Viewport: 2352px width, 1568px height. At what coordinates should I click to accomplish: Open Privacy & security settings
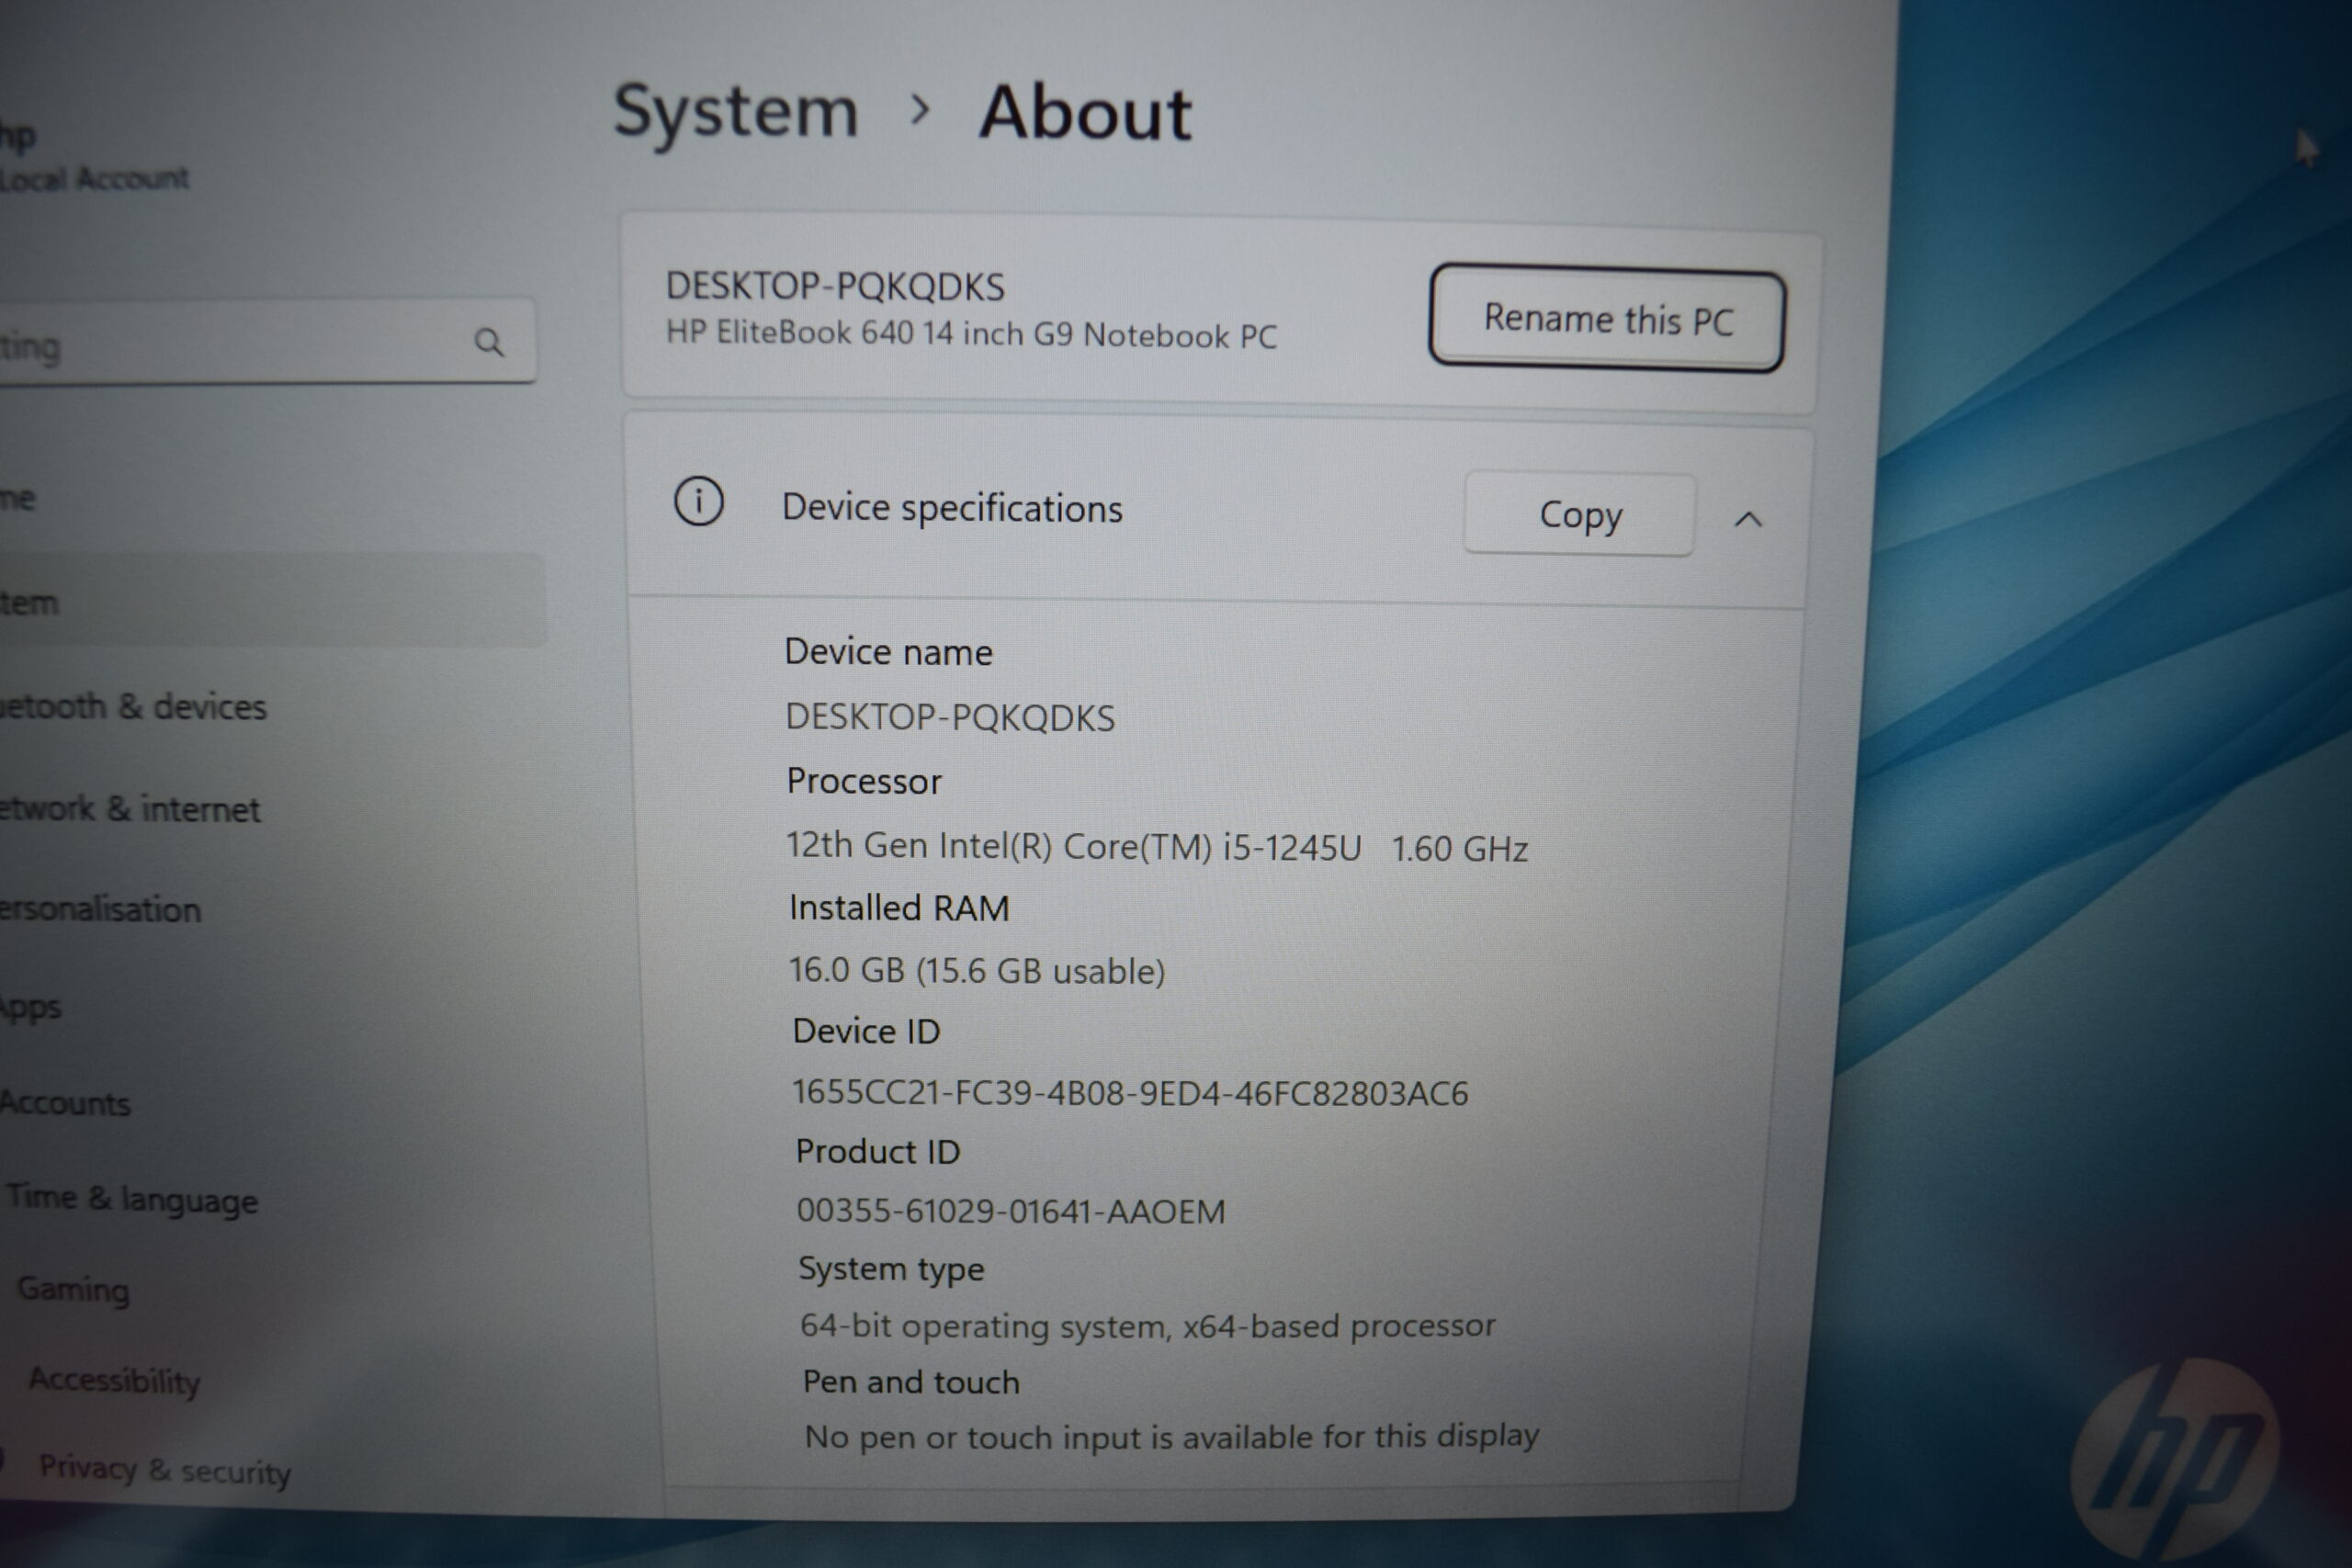click(164, 1470)
